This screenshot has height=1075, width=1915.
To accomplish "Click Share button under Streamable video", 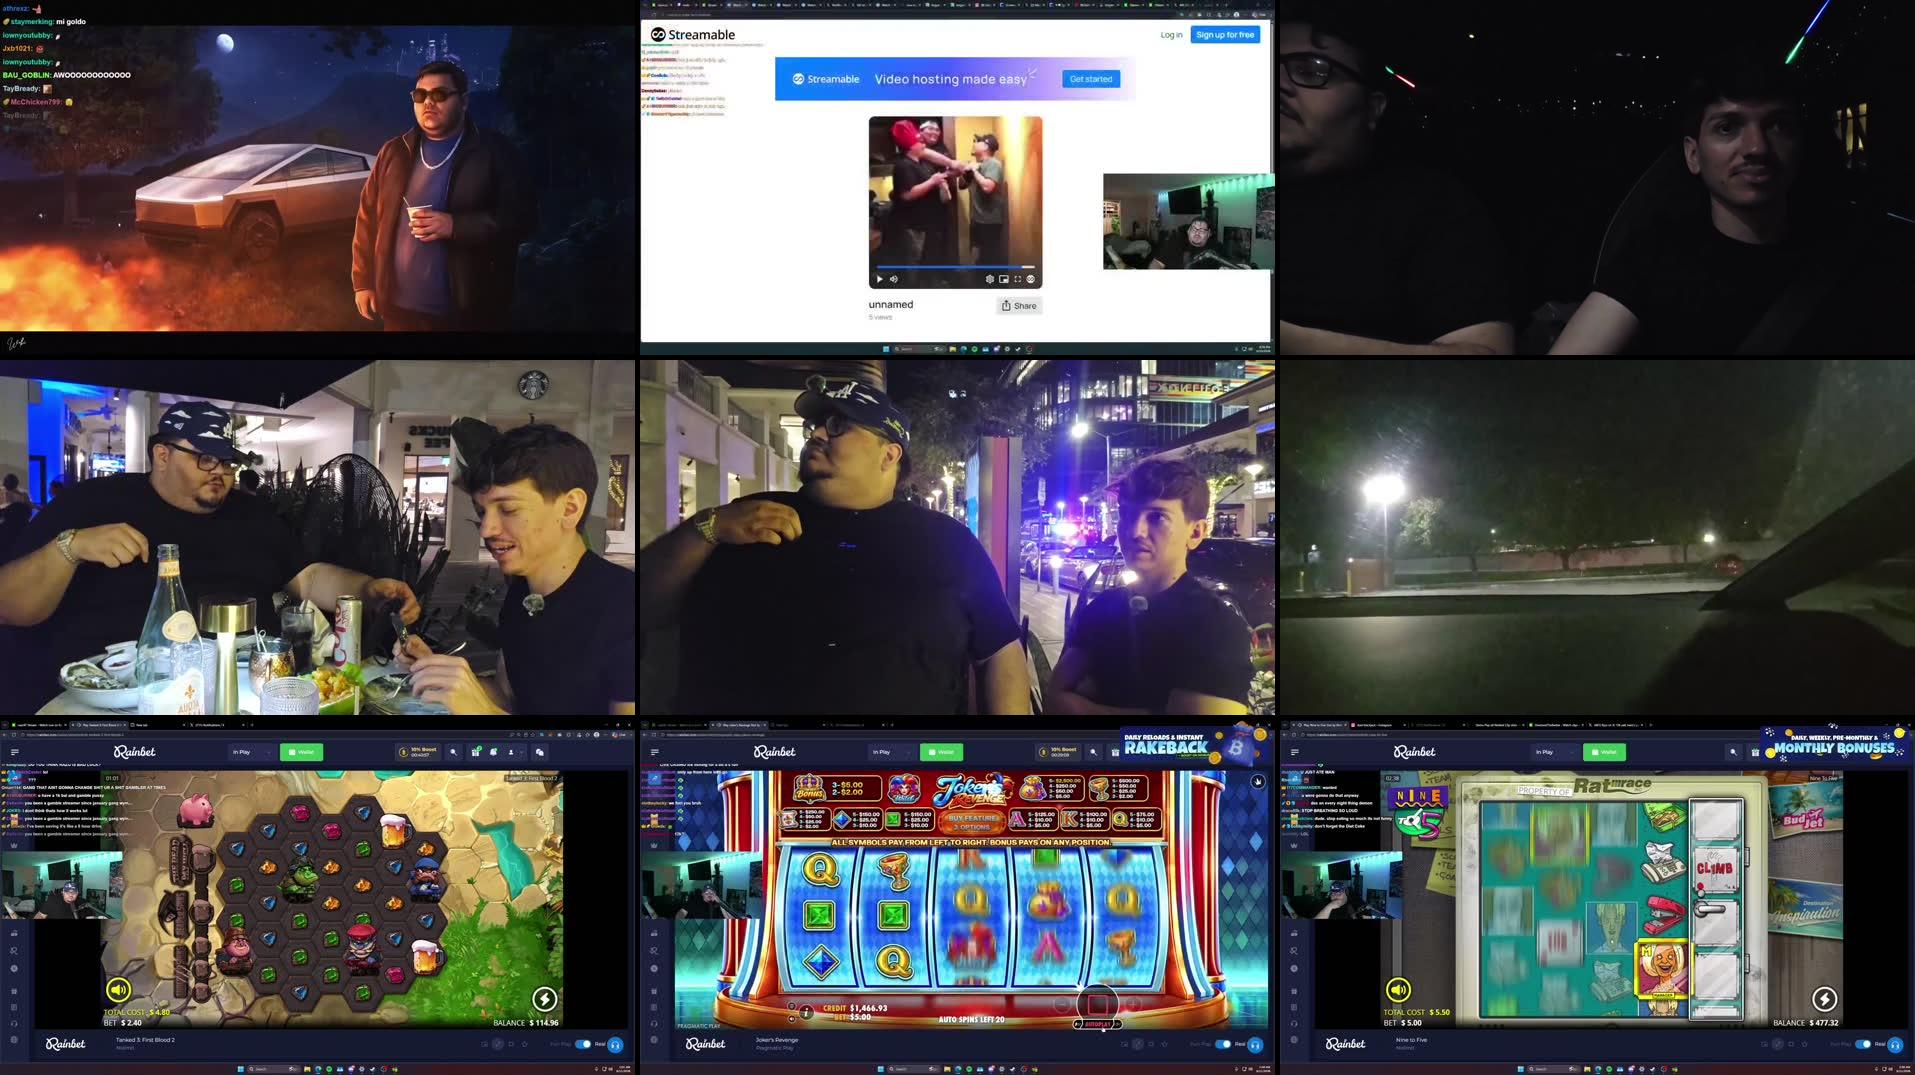I will point(1019,306).
